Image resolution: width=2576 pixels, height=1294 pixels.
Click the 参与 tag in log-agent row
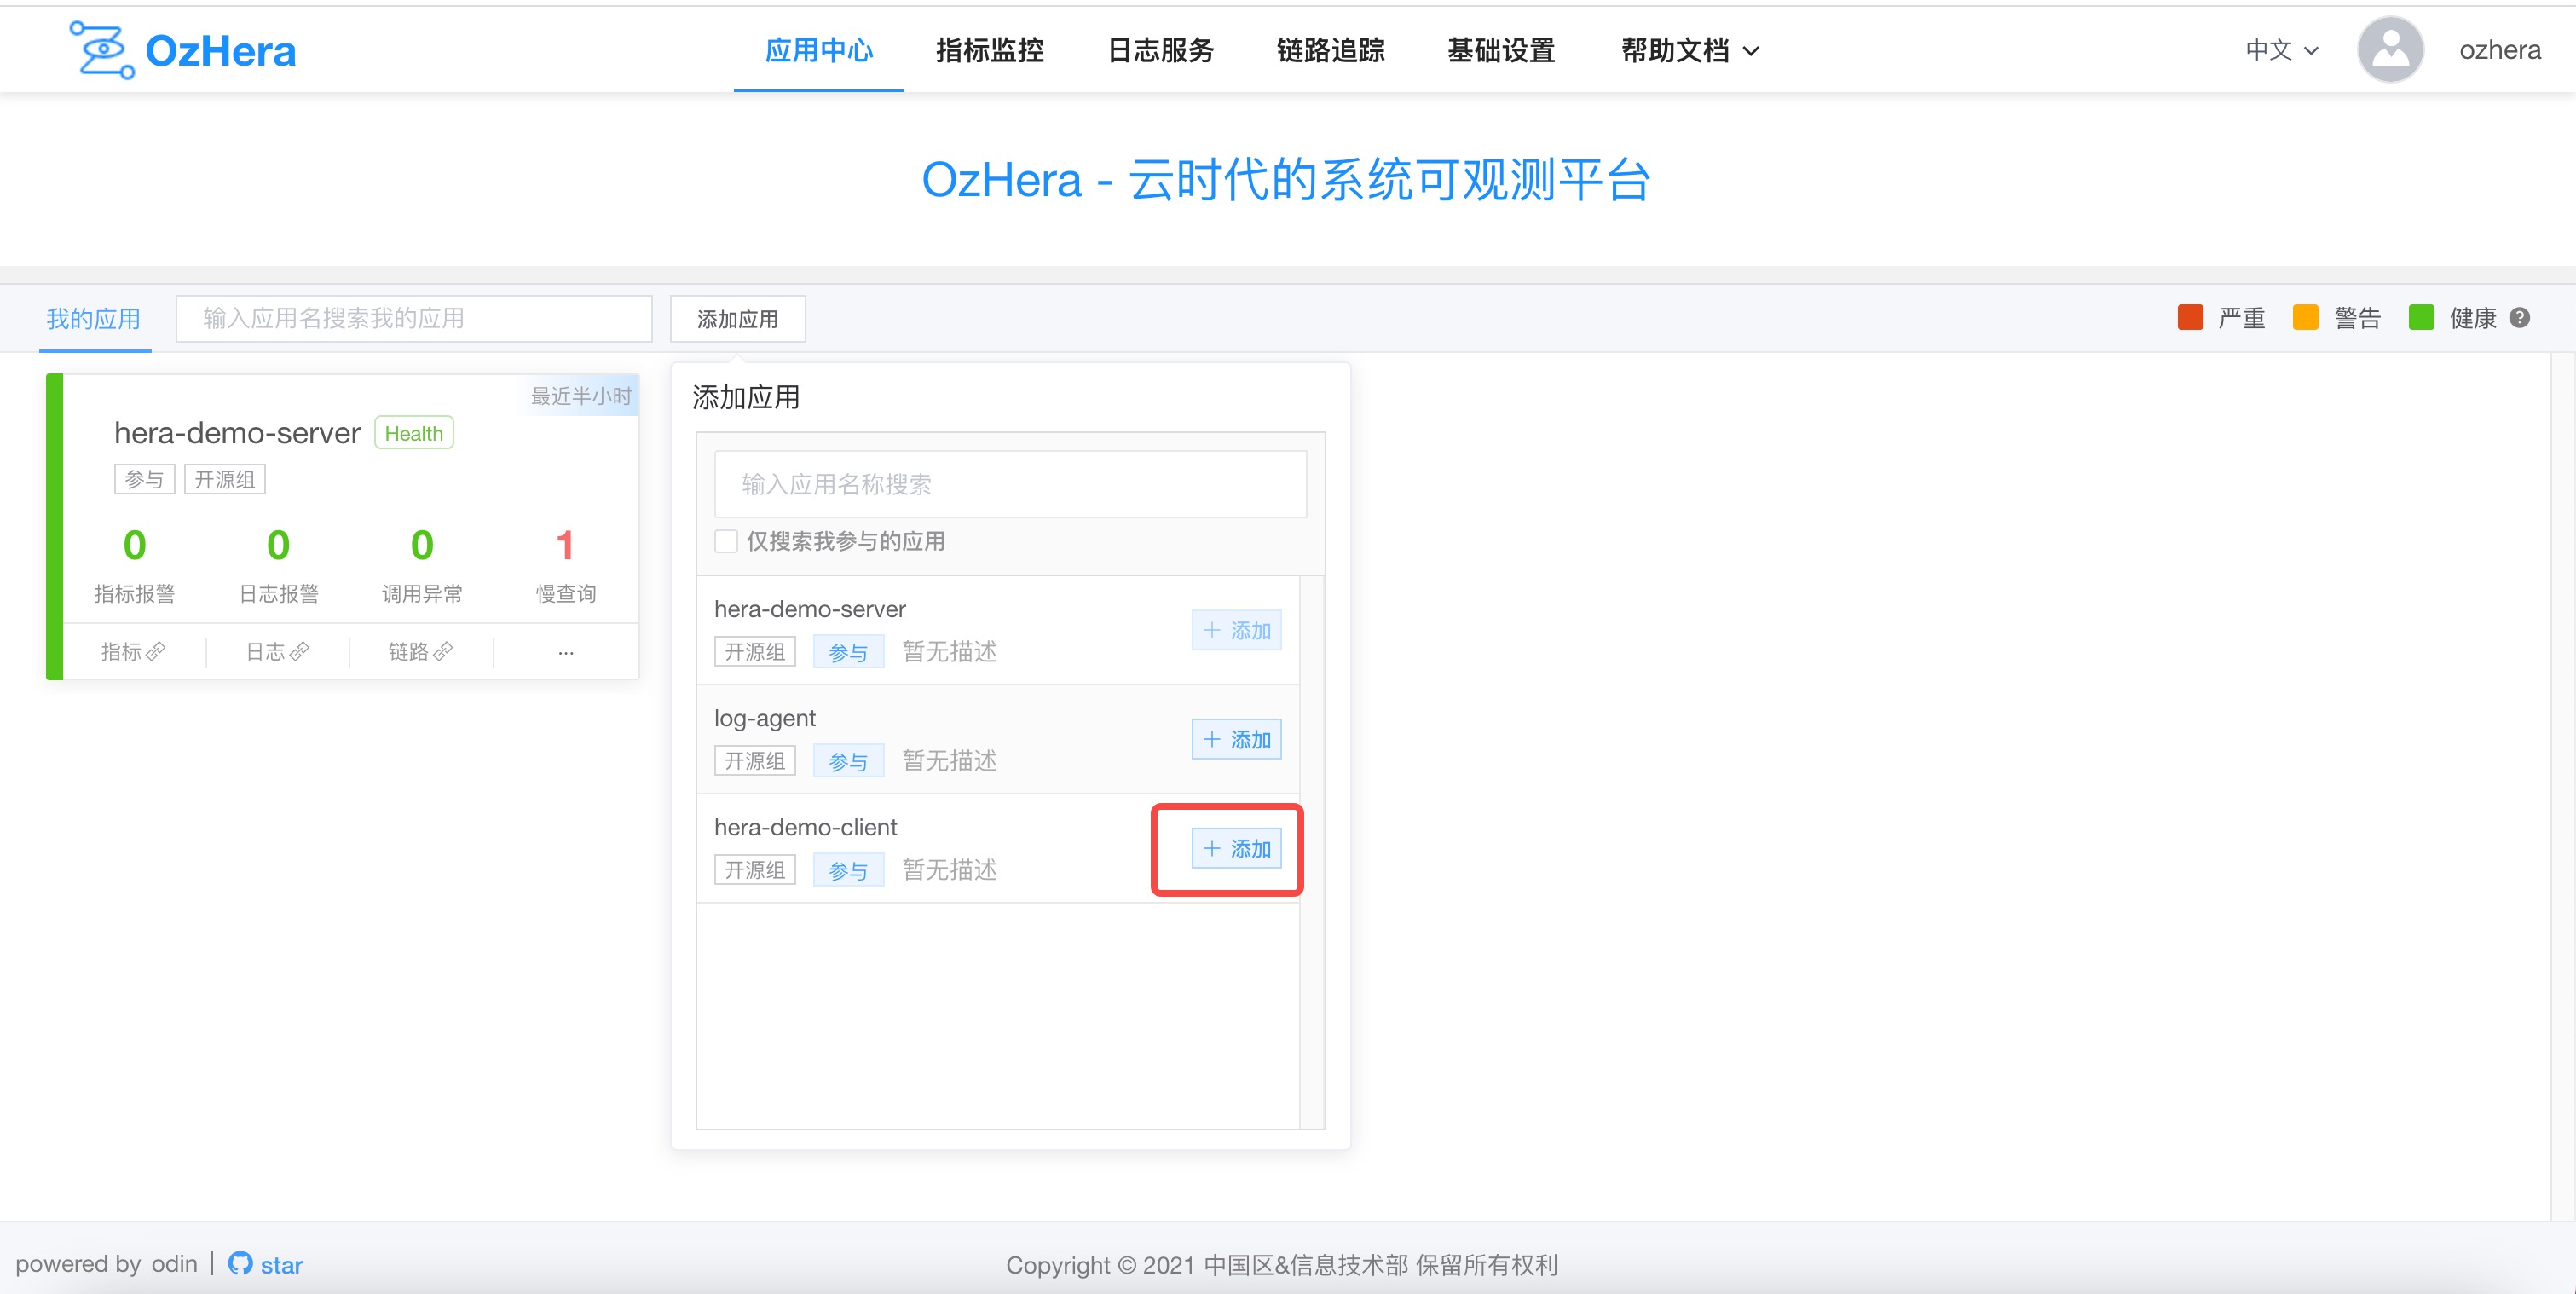[848, 762]
